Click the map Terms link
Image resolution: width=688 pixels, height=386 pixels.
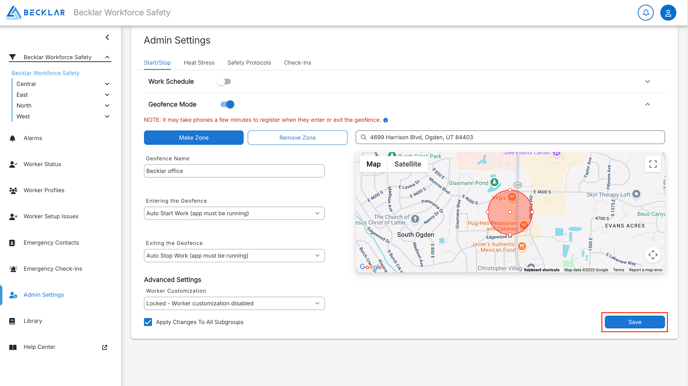click(618, 270)
